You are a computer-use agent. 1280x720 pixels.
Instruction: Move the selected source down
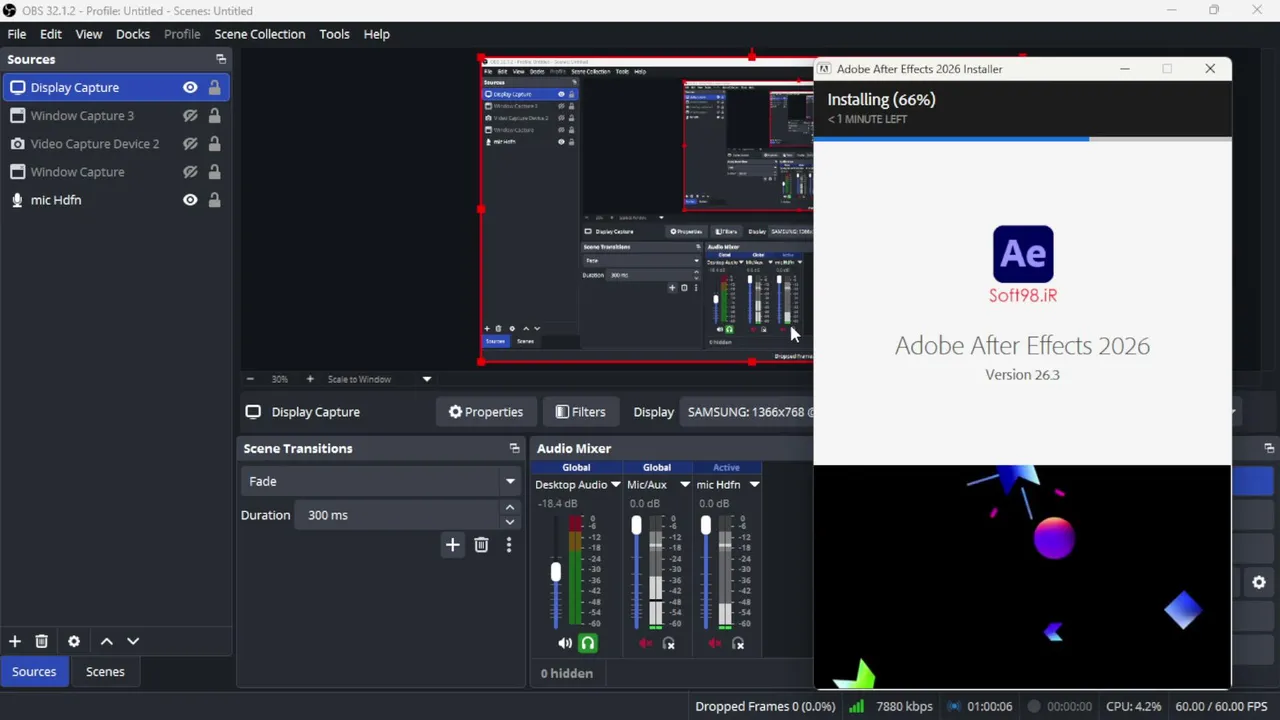click(x=133, y=641)
